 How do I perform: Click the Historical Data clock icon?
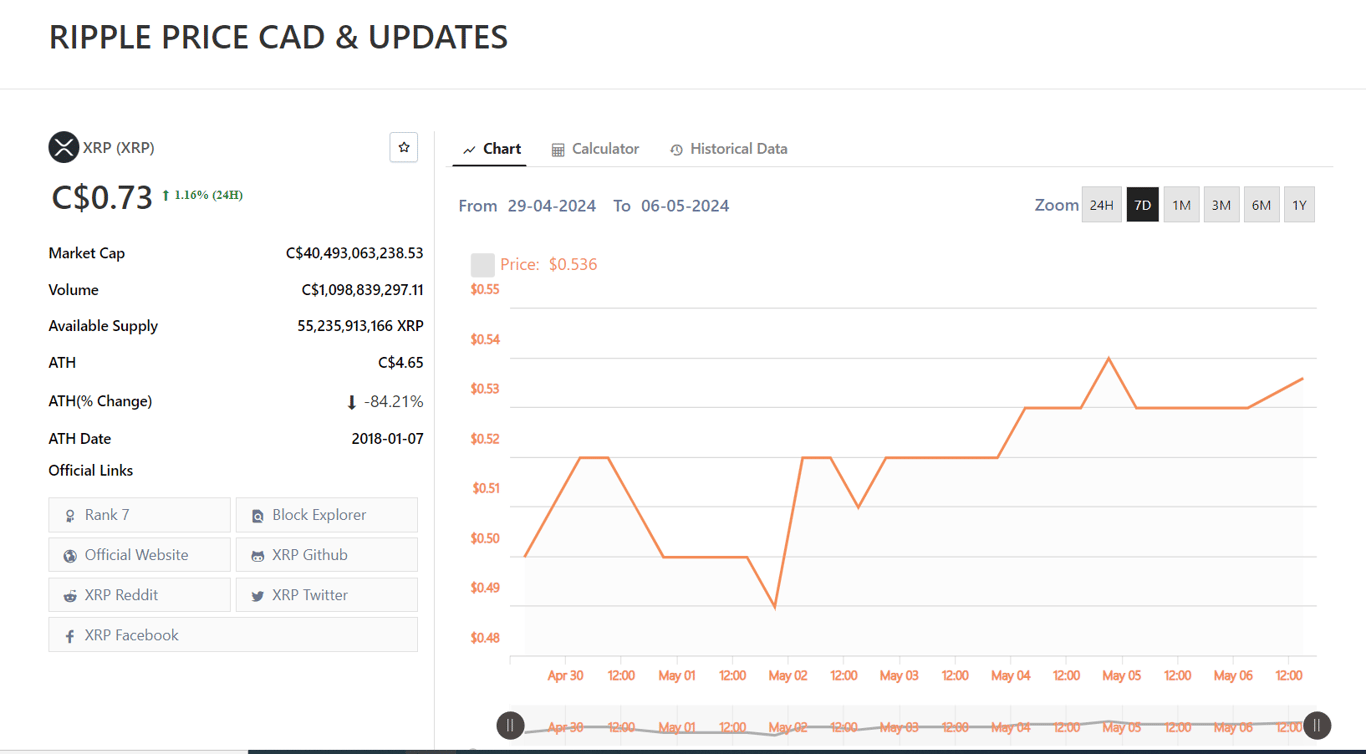click(x=676, y=150)
